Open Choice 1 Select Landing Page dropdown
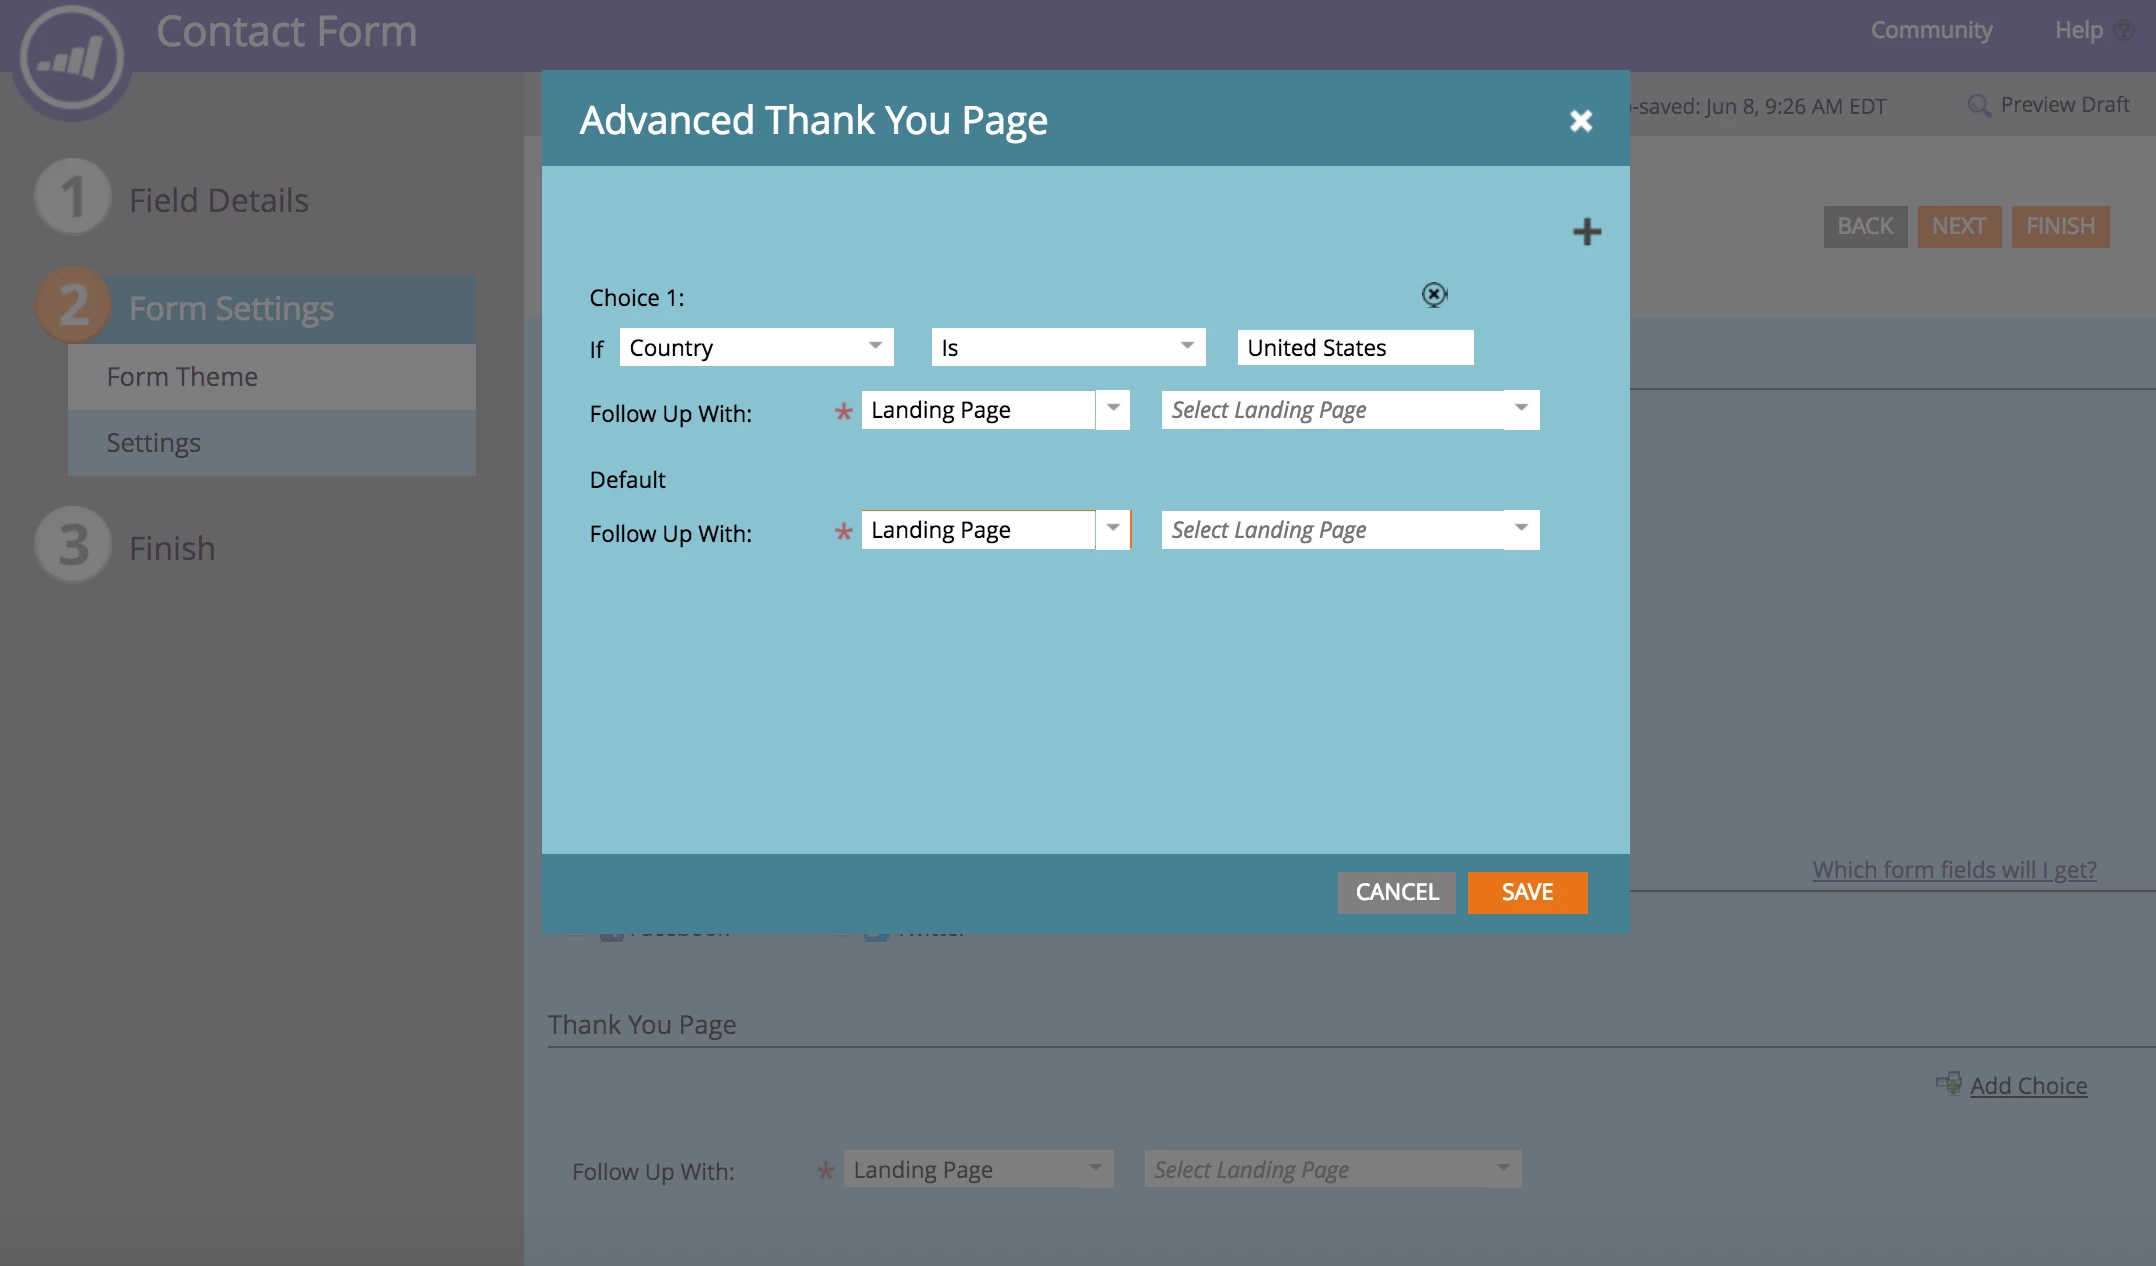The width and height of the screenshot is (2156, 1266). point(1520,410)
